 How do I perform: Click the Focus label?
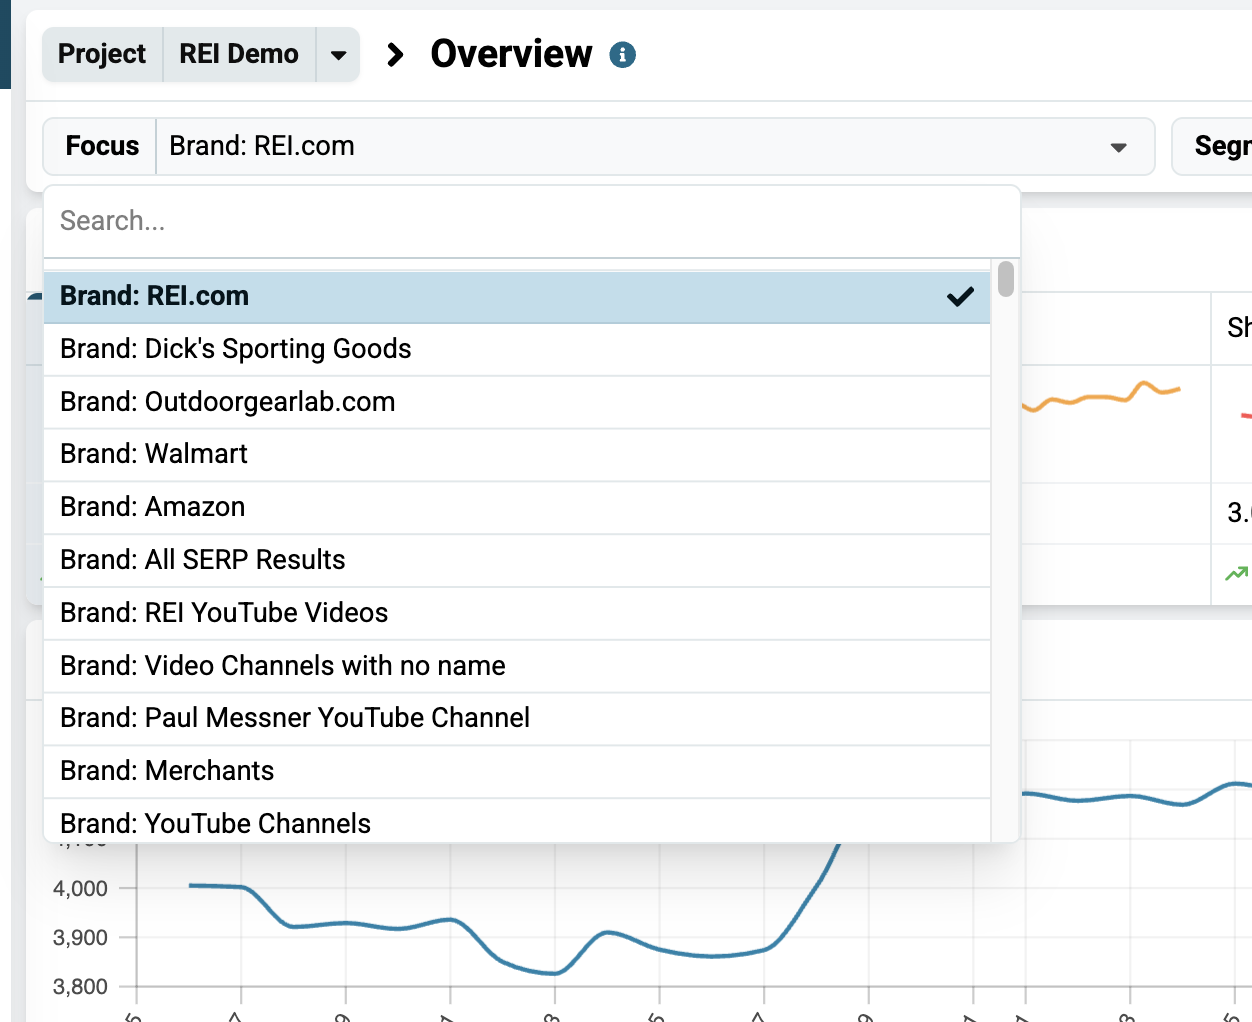point(102,147)
